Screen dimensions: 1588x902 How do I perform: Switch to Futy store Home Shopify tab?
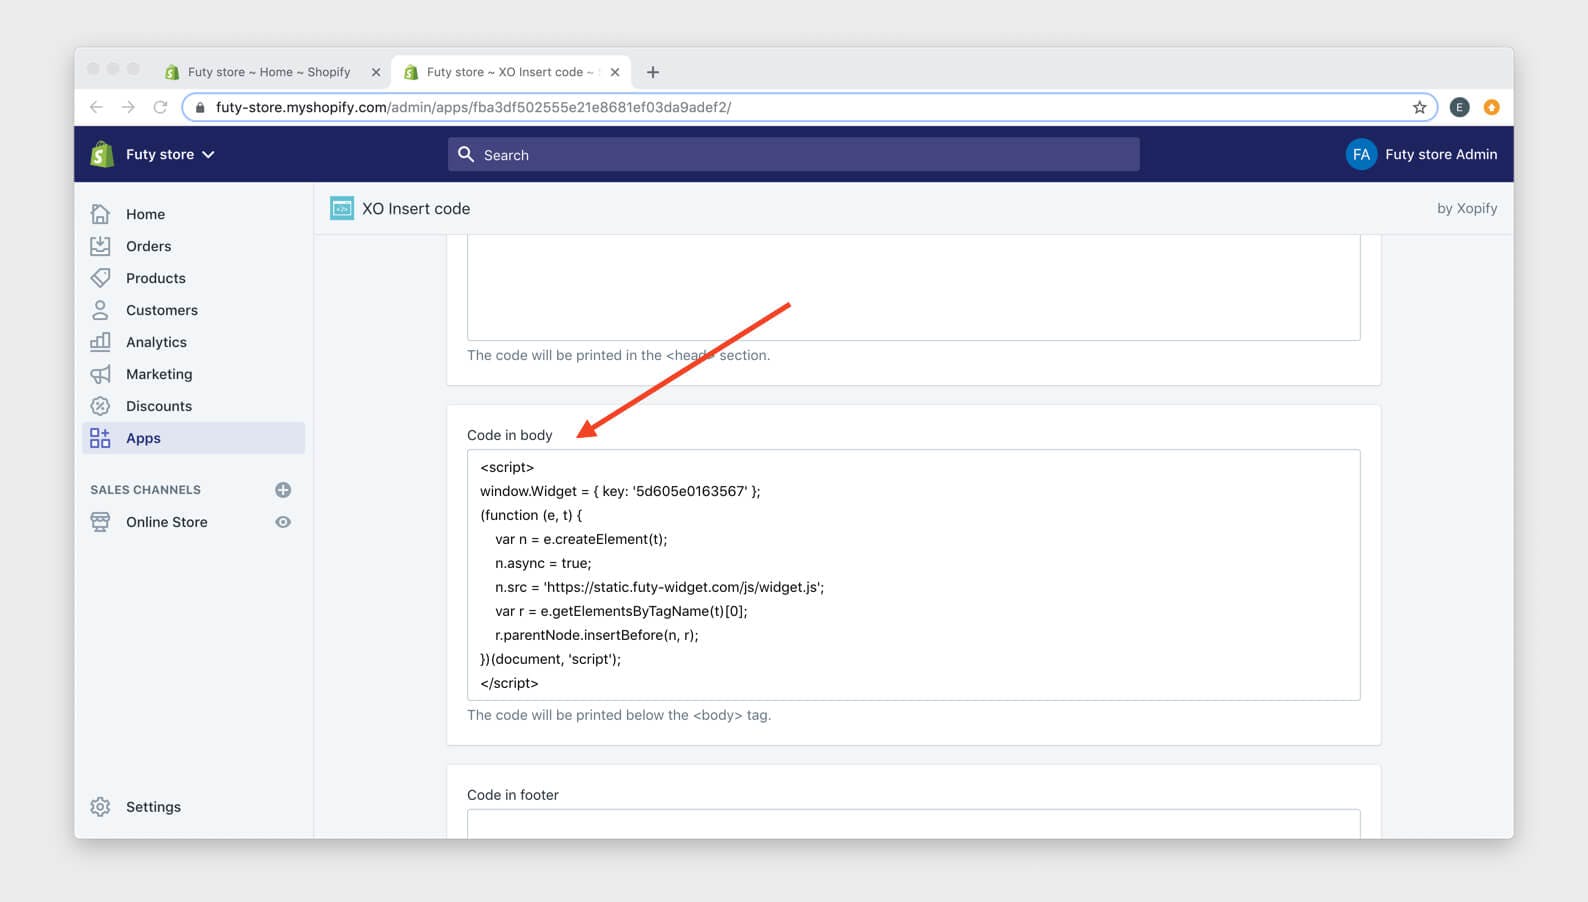[x=269, y=72]
